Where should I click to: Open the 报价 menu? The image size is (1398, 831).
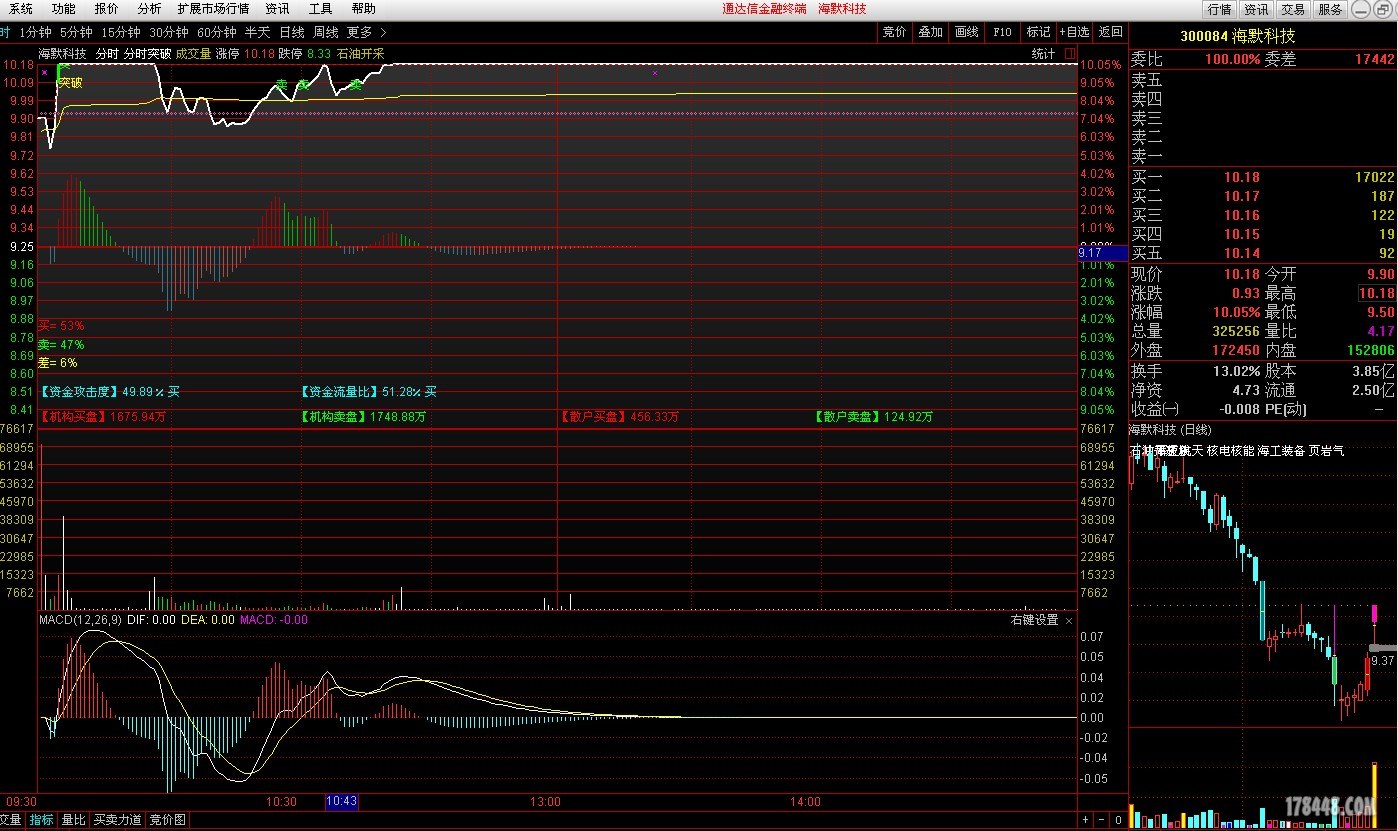coord(106,9)
